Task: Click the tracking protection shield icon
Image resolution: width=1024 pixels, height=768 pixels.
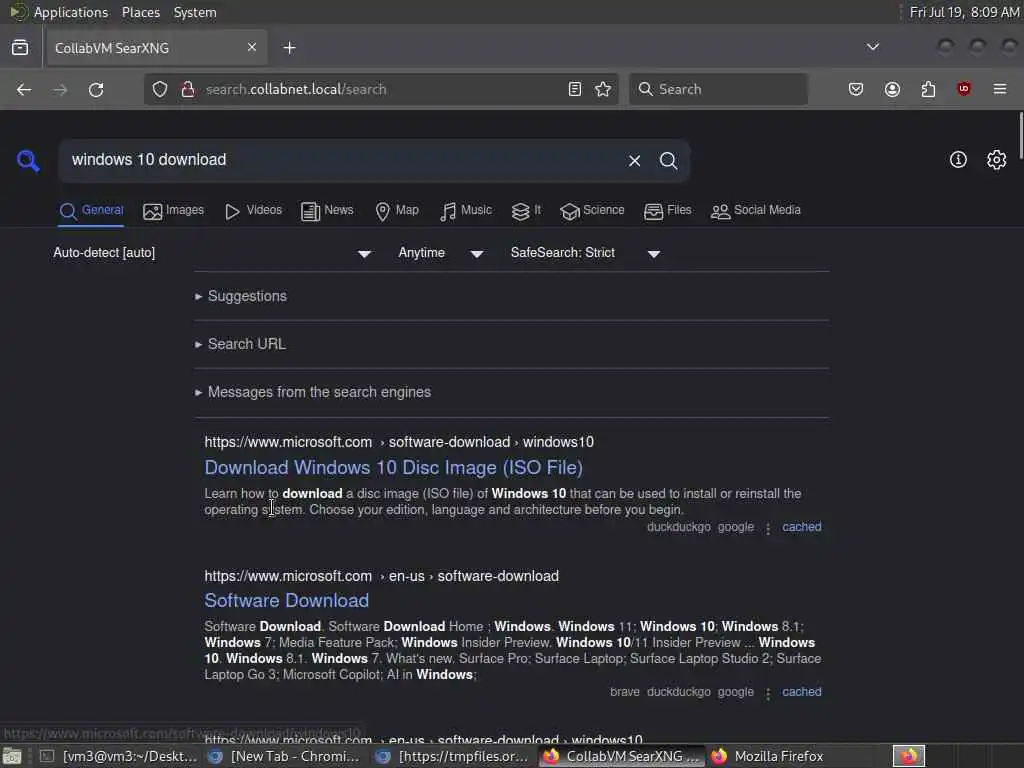Action: coord(160,89)
